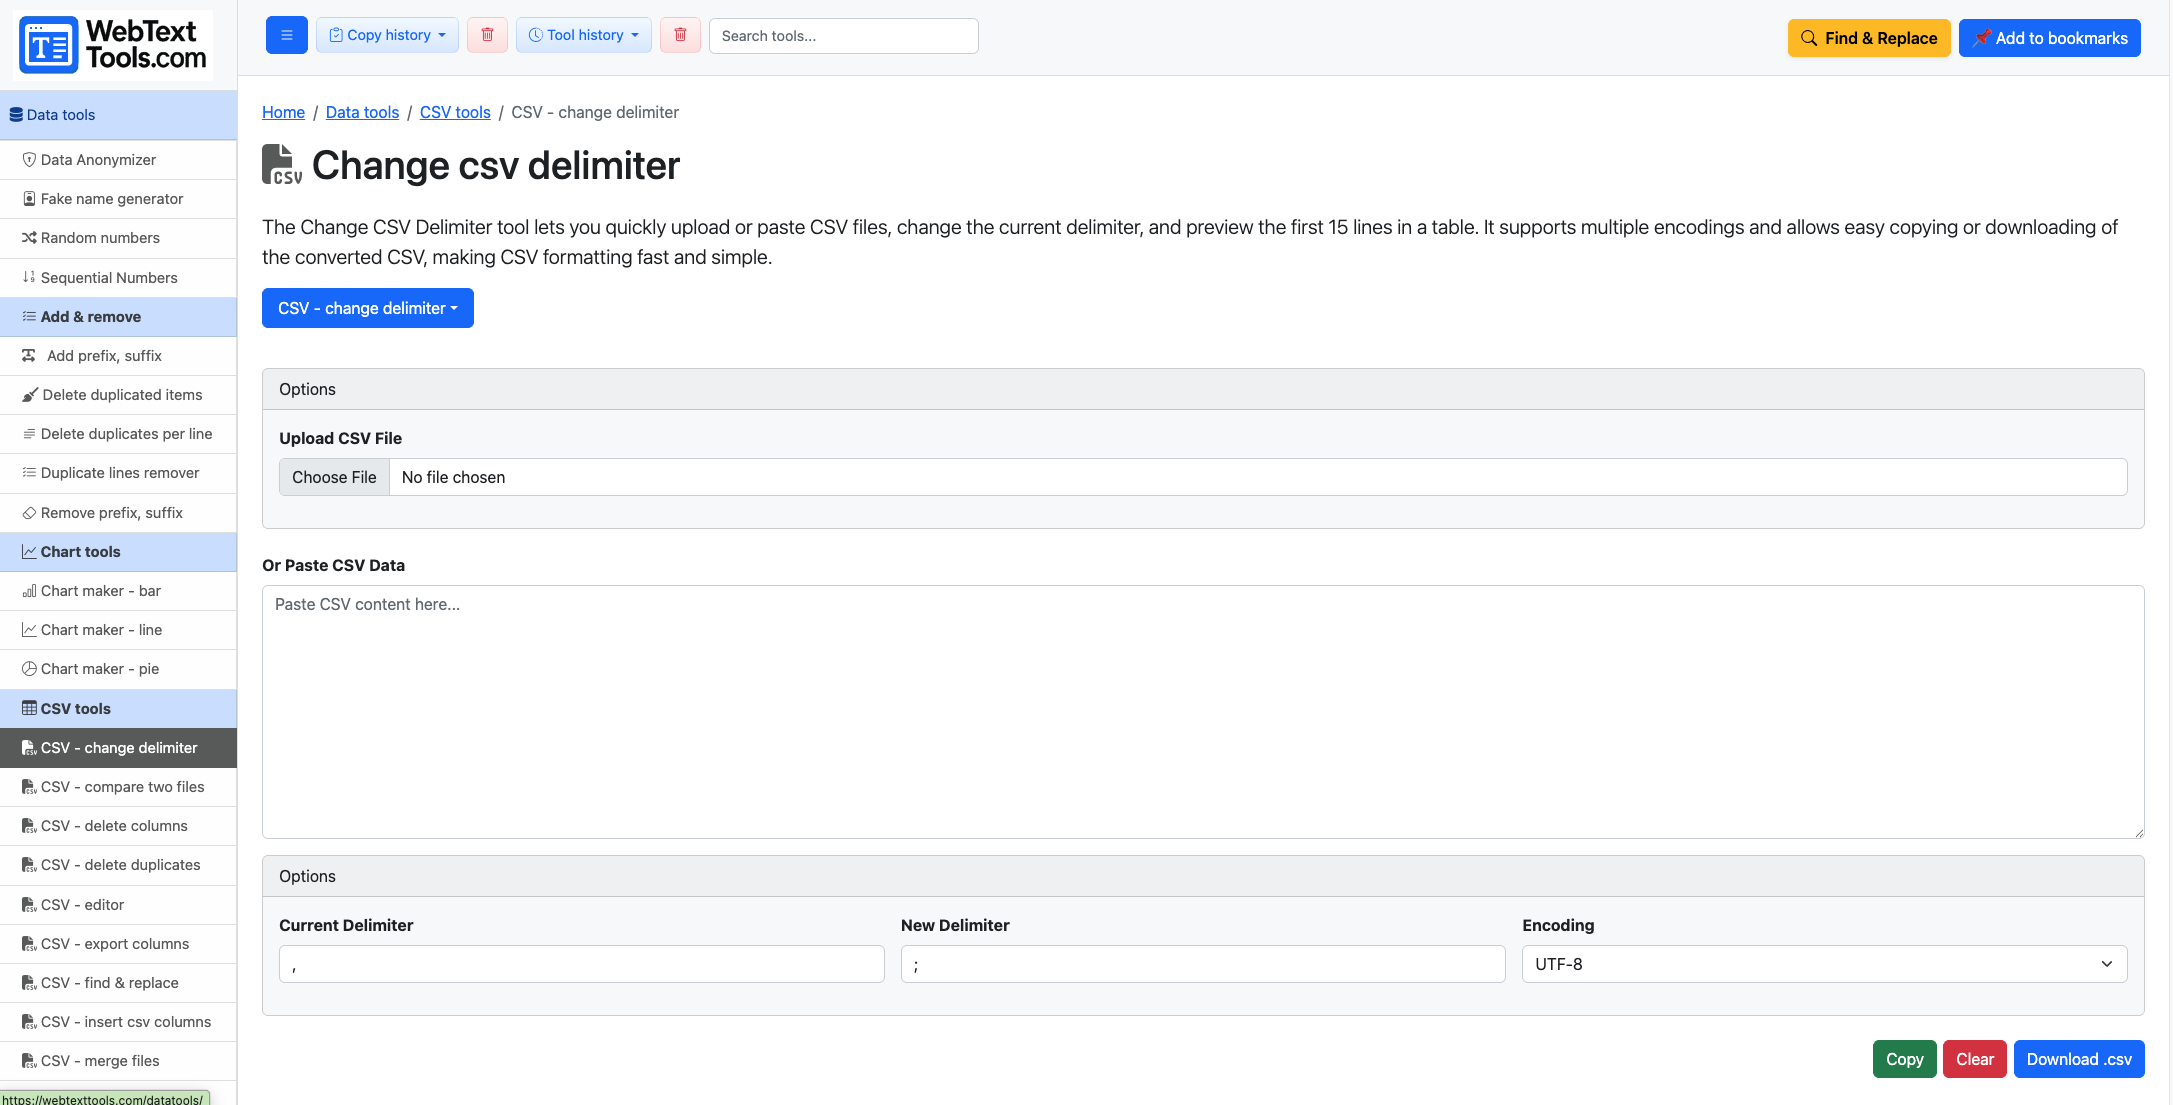This screenshot has height=1105, width=2173.
Task: Toggle the sidebar with the blue hamburger button
Action: [286, 35]
